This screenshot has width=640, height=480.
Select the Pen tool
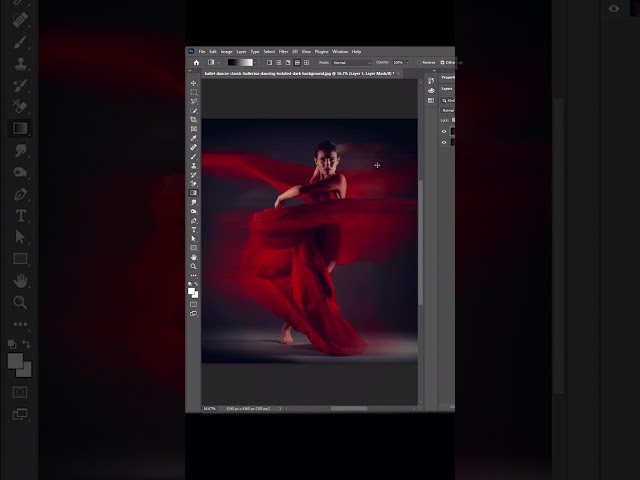(193, 221)
